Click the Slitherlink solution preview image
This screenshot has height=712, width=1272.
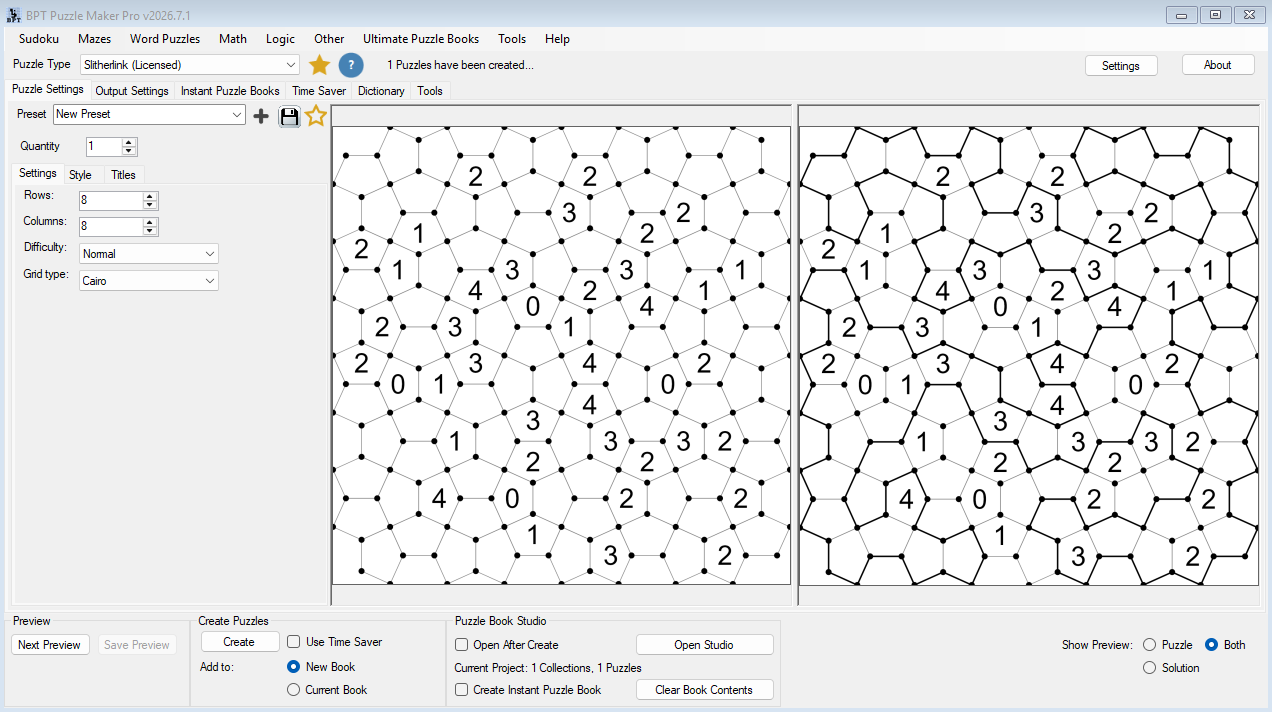point(1028,355)
